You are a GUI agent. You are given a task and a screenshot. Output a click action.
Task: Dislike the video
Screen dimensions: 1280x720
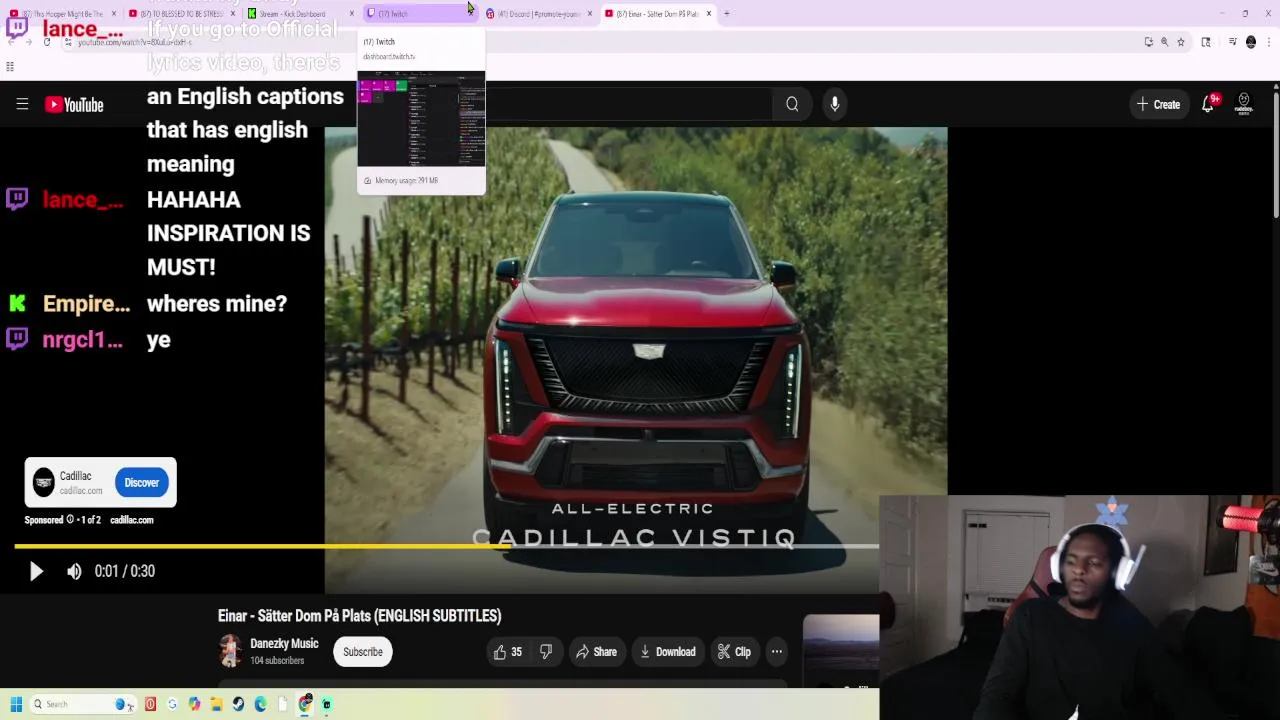tap(546, 652)
